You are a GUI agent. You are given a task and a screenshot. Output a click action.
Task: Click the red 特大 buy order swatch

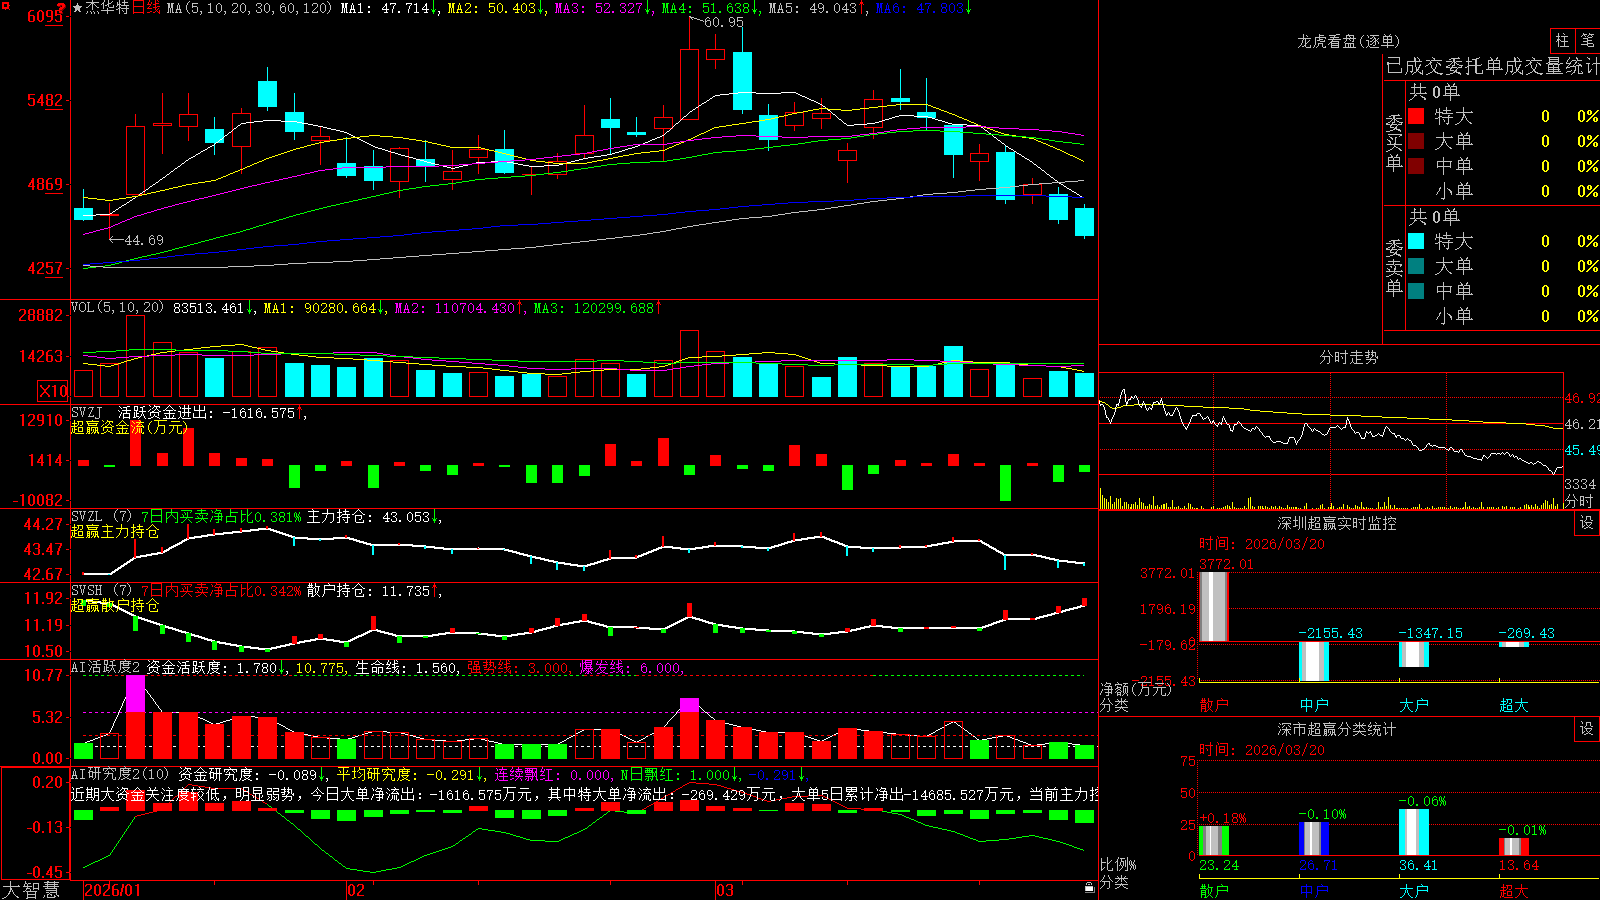[1416, 116]
